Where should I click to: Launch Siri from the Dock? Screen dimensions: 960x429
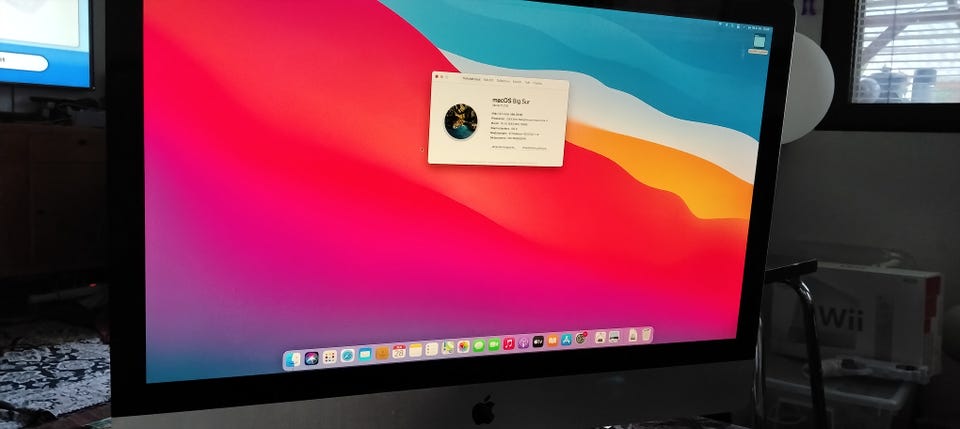(312, 358)
